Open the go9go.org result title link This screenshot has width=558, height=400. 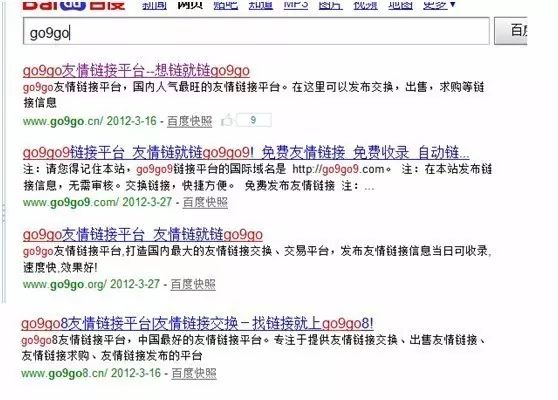(x=143, y=235)
